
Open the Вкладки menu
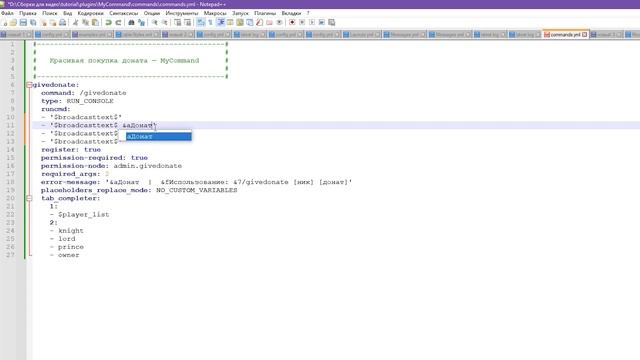click(x=291, y=13)
